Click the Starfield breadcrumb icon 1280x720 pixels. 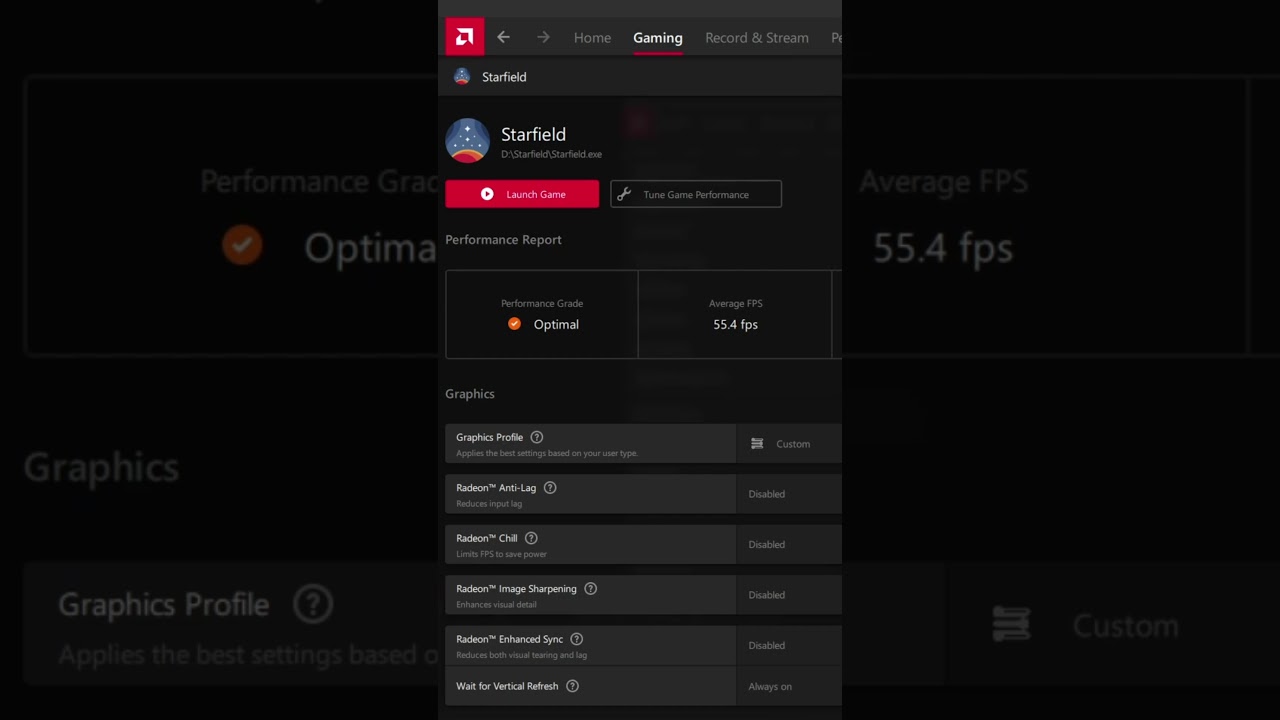coord(462,76)
